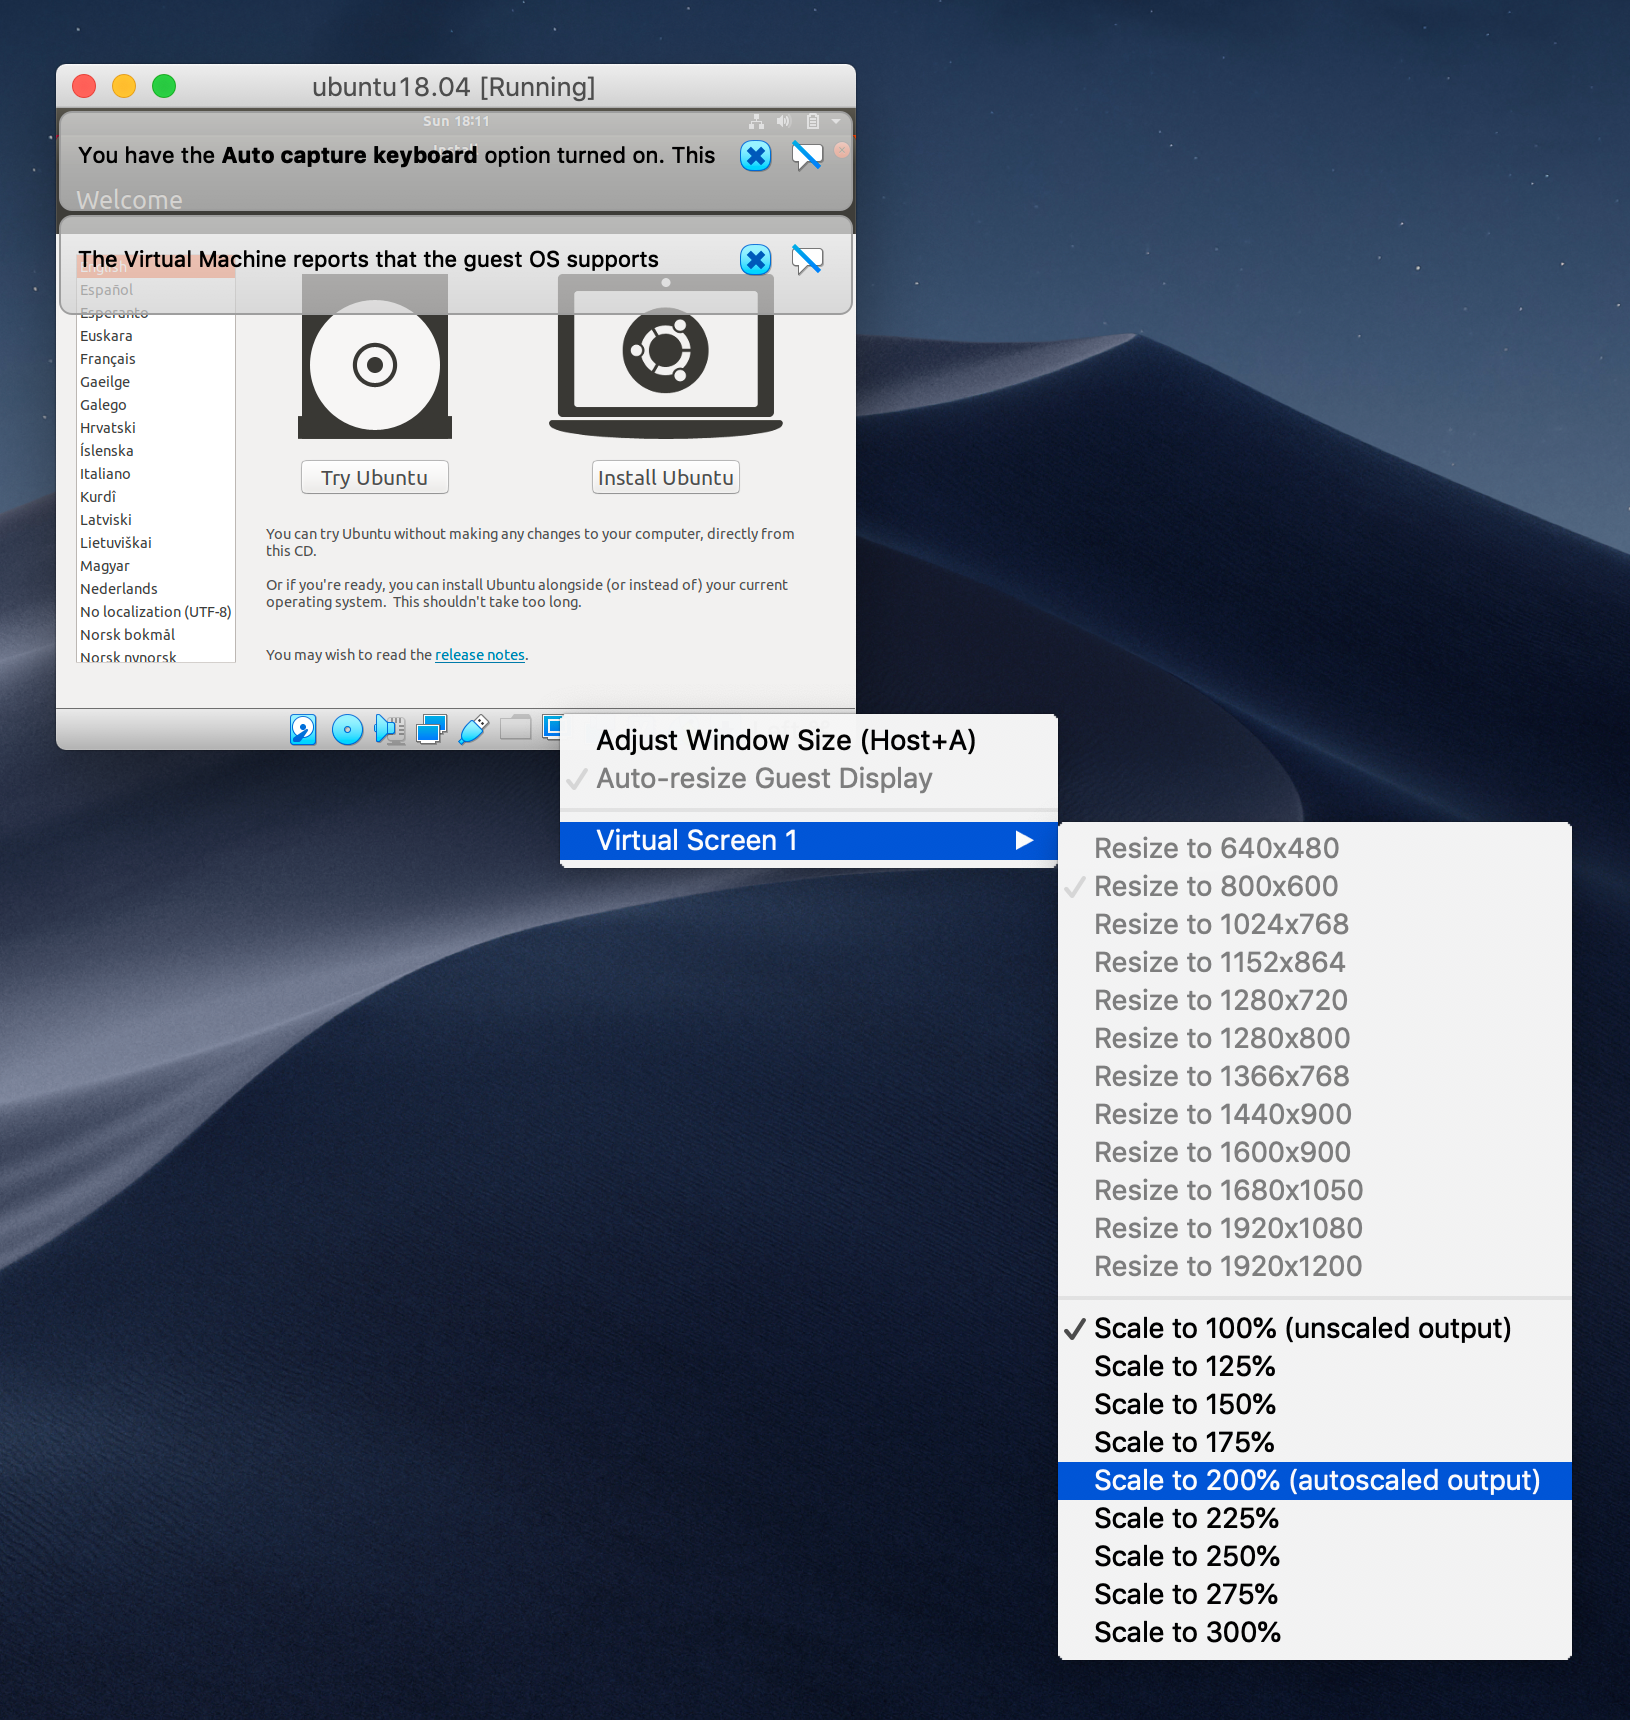This screenshot has width=1630, height=1720.
Task: Select Galego in the language list
Action: pos(156,405)
